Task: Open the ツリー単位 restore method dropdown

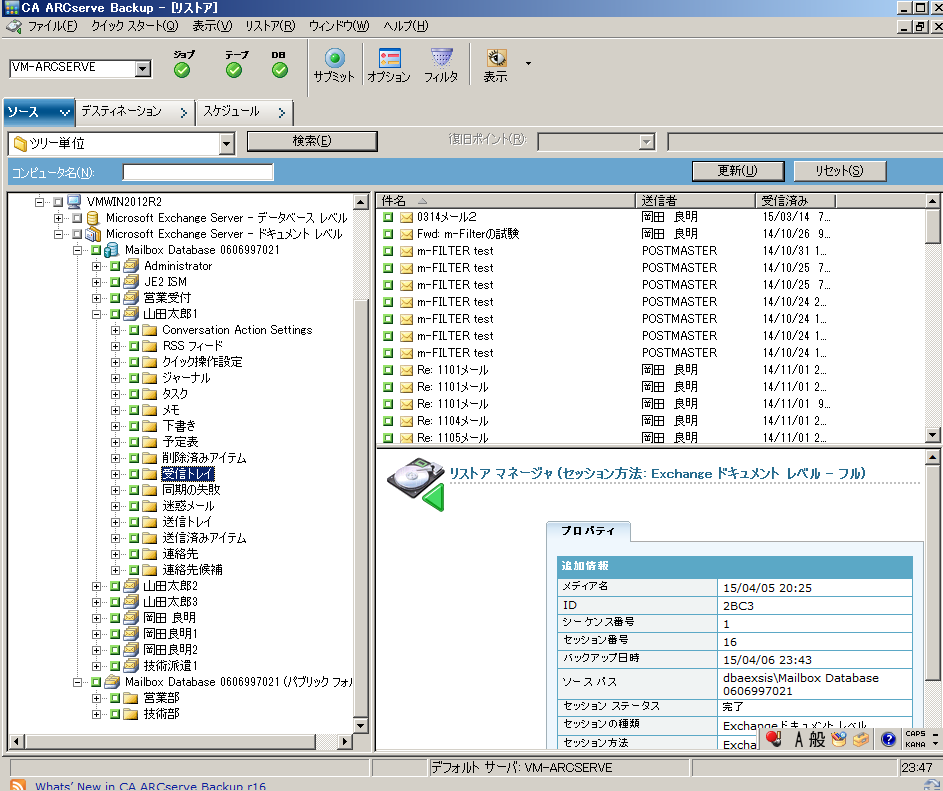Action: click(226, 144)
